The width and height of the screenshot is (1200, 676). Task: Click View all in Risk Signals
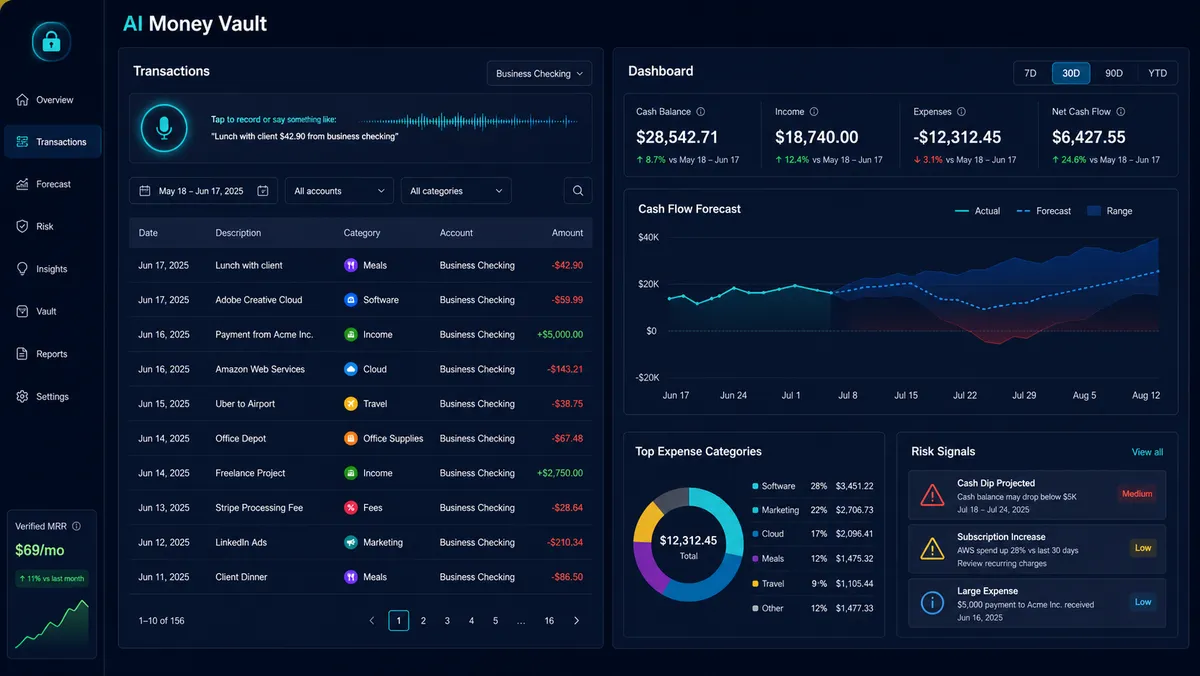point(1147,452)
